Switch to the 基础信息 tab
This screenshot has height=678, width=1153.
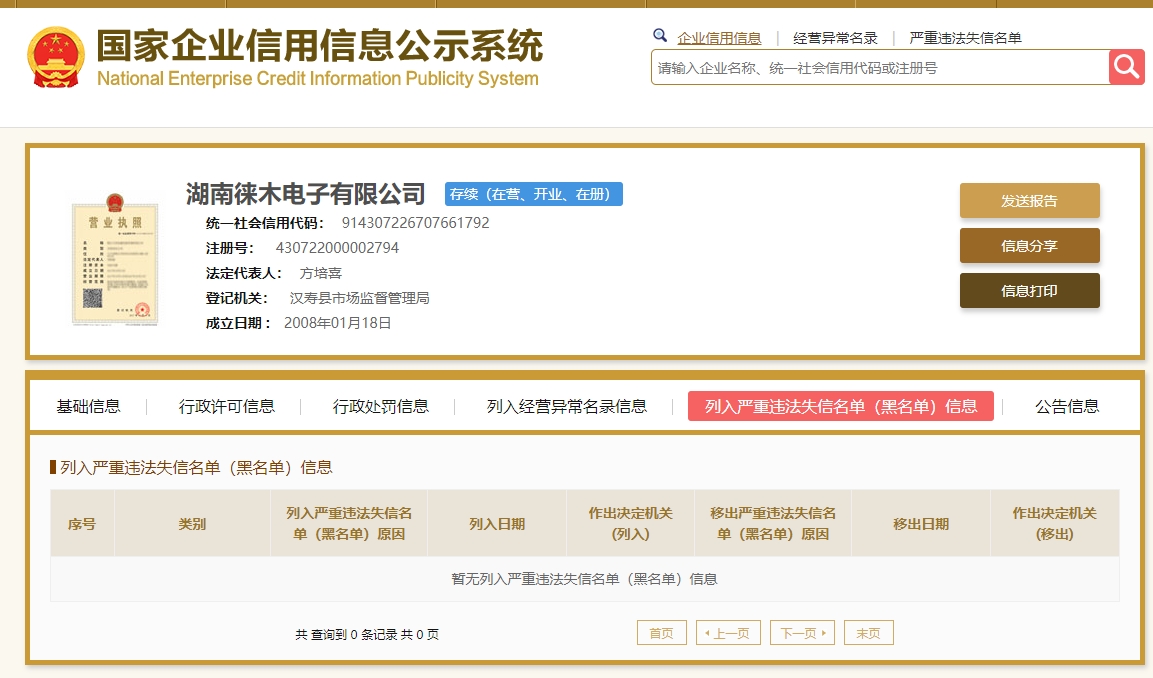[x=88, y=406]
